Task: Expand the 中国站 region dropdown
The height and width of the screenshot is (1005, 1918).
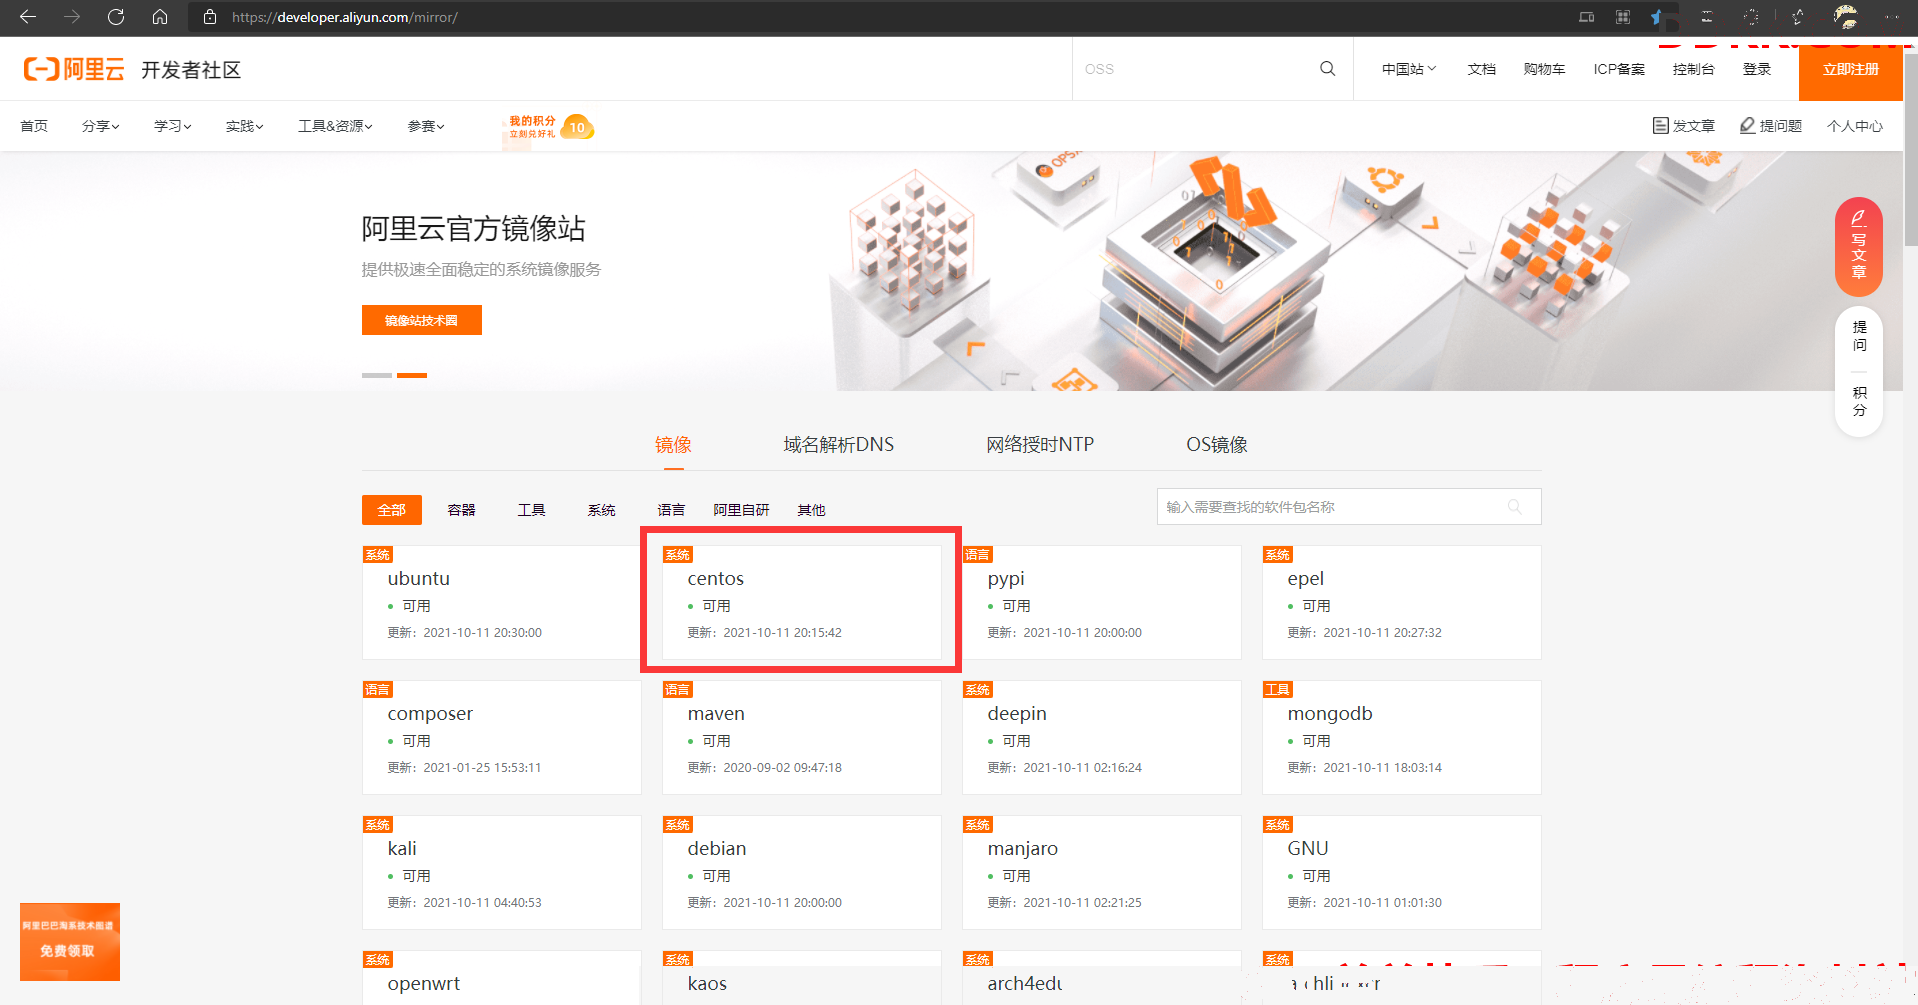Action: [1409, 69]
